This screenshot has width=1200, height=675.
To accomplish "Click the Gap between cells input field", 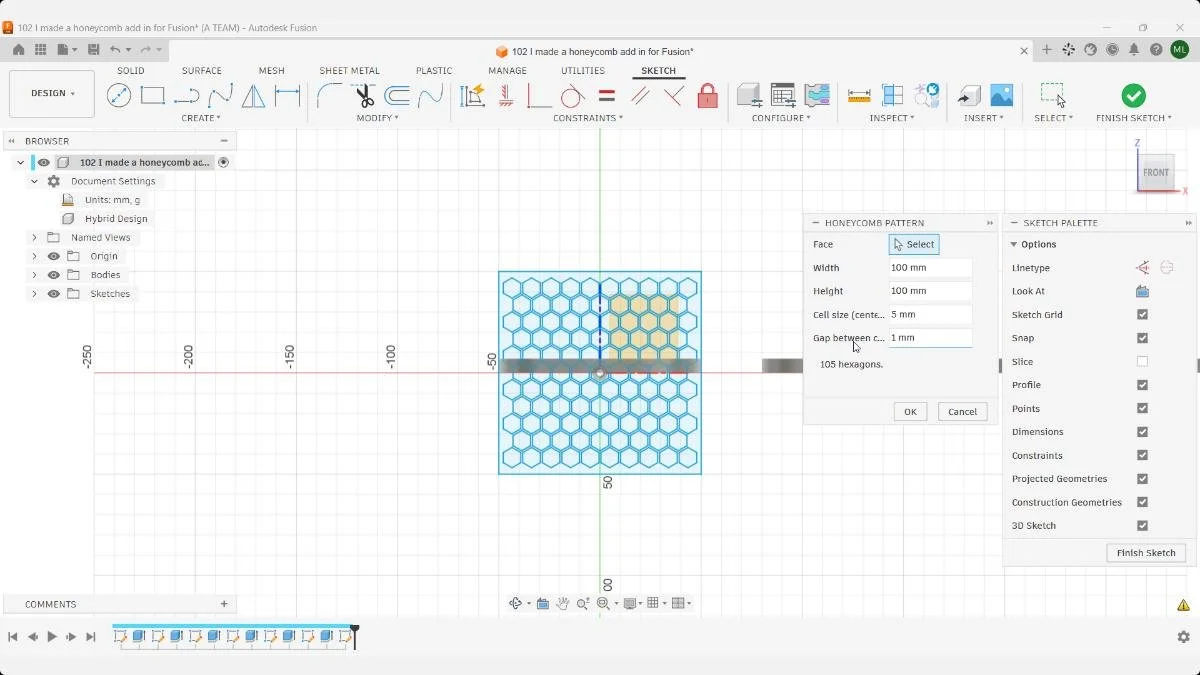I will pyautogui.click(x=930, y=338).
